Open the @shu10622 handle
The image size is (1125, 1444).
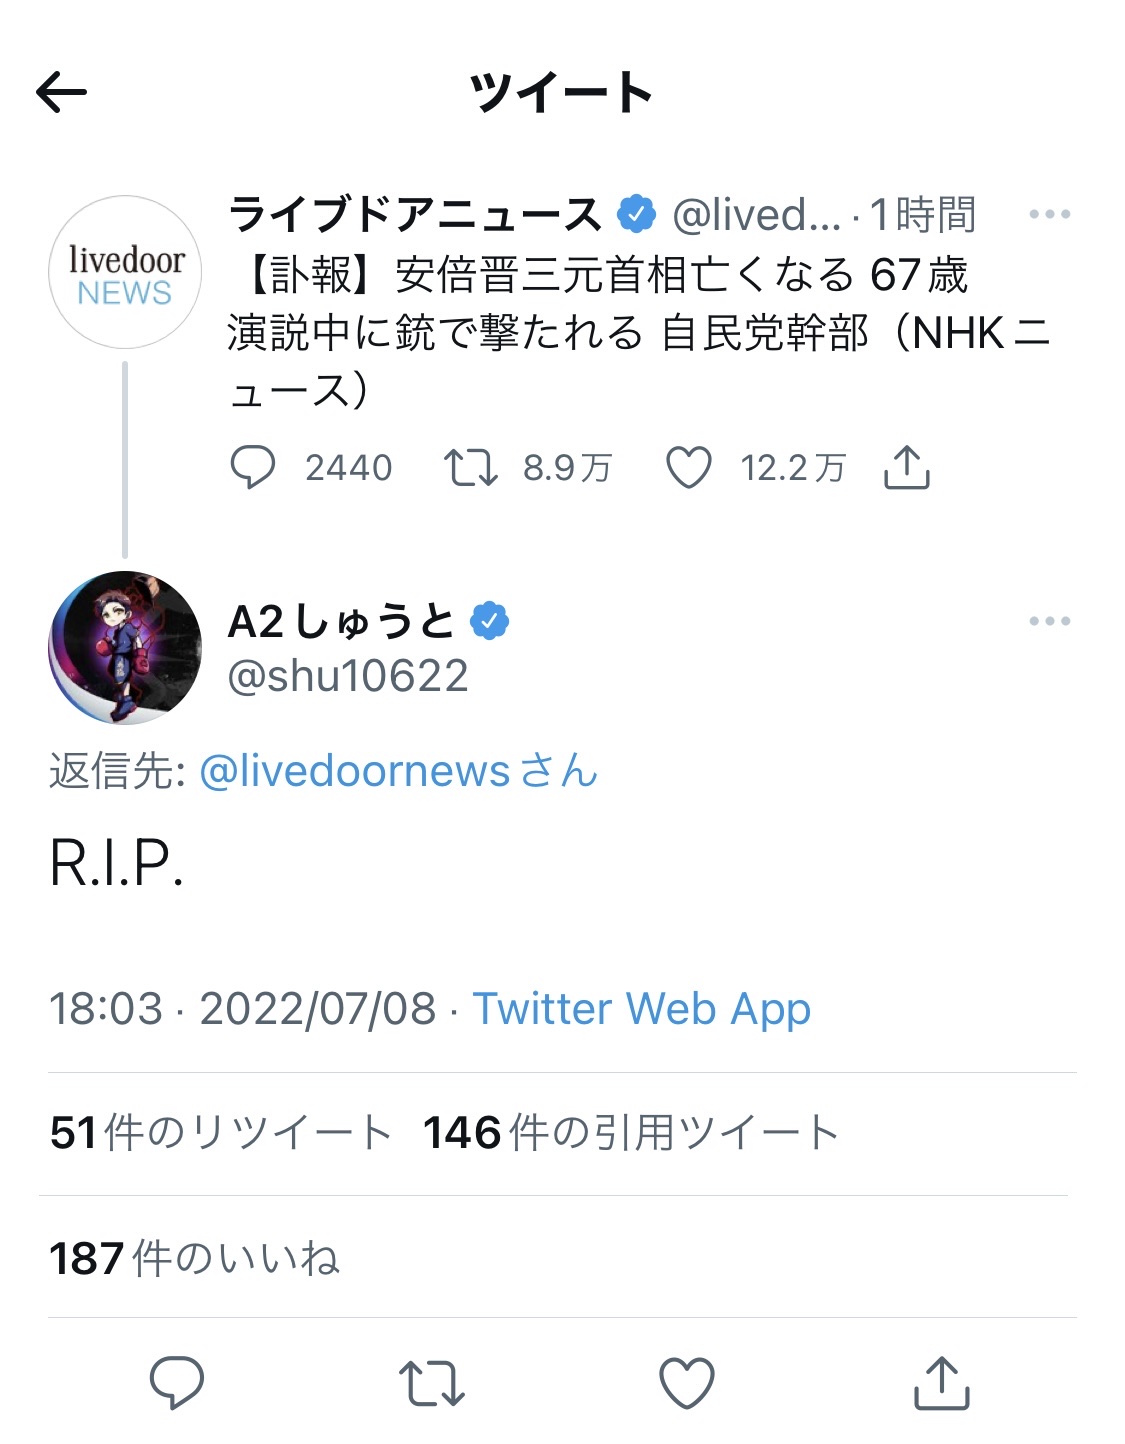(348, 676)
